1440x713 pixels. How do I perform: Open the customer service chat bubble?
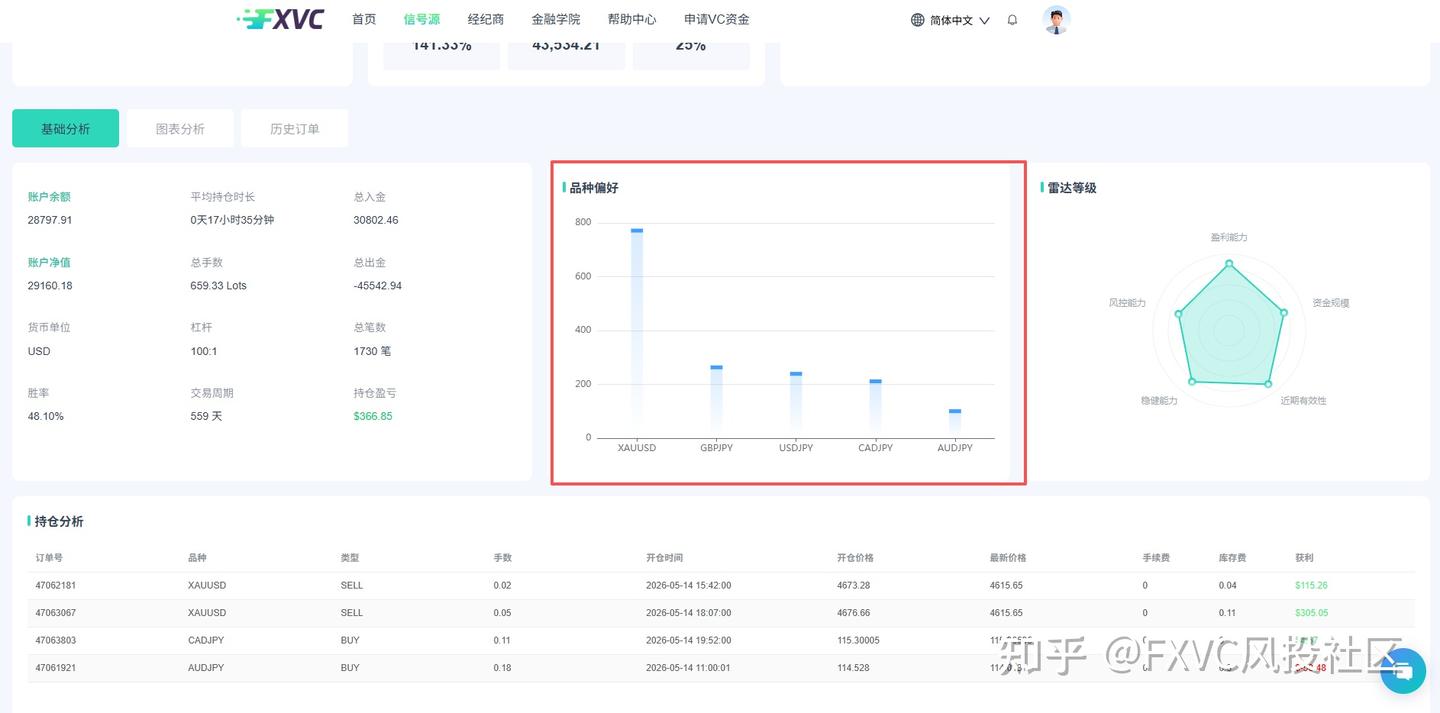(1403, 671)
